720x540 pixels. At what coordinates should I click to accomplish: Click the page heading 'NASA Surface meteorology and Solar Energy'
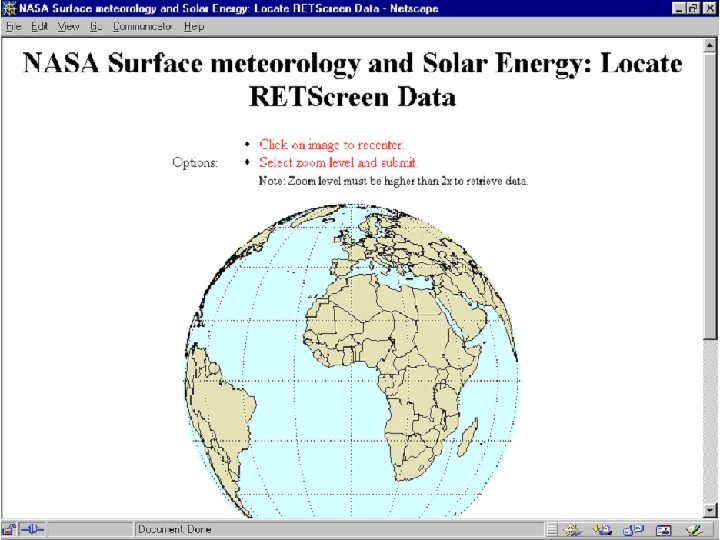353,79
